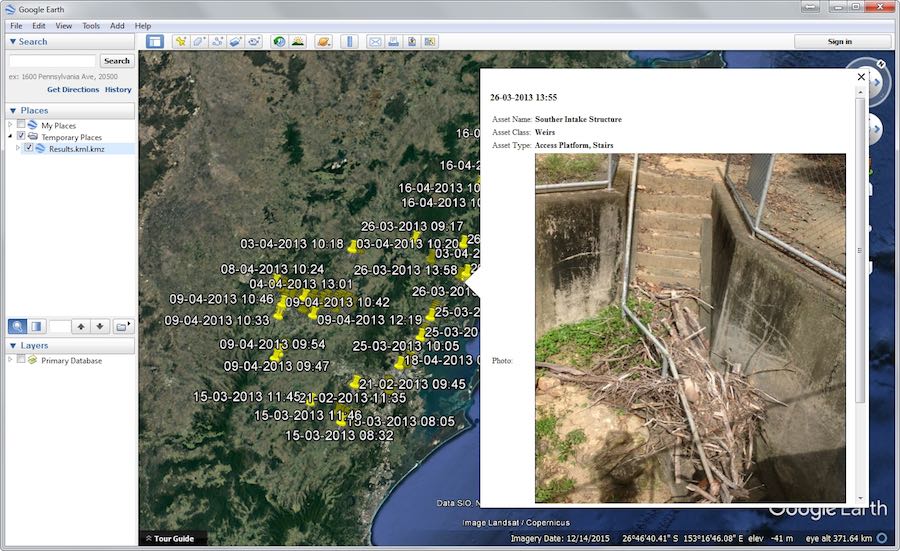Click the Save Image toolbar icon

coord(412,41)
